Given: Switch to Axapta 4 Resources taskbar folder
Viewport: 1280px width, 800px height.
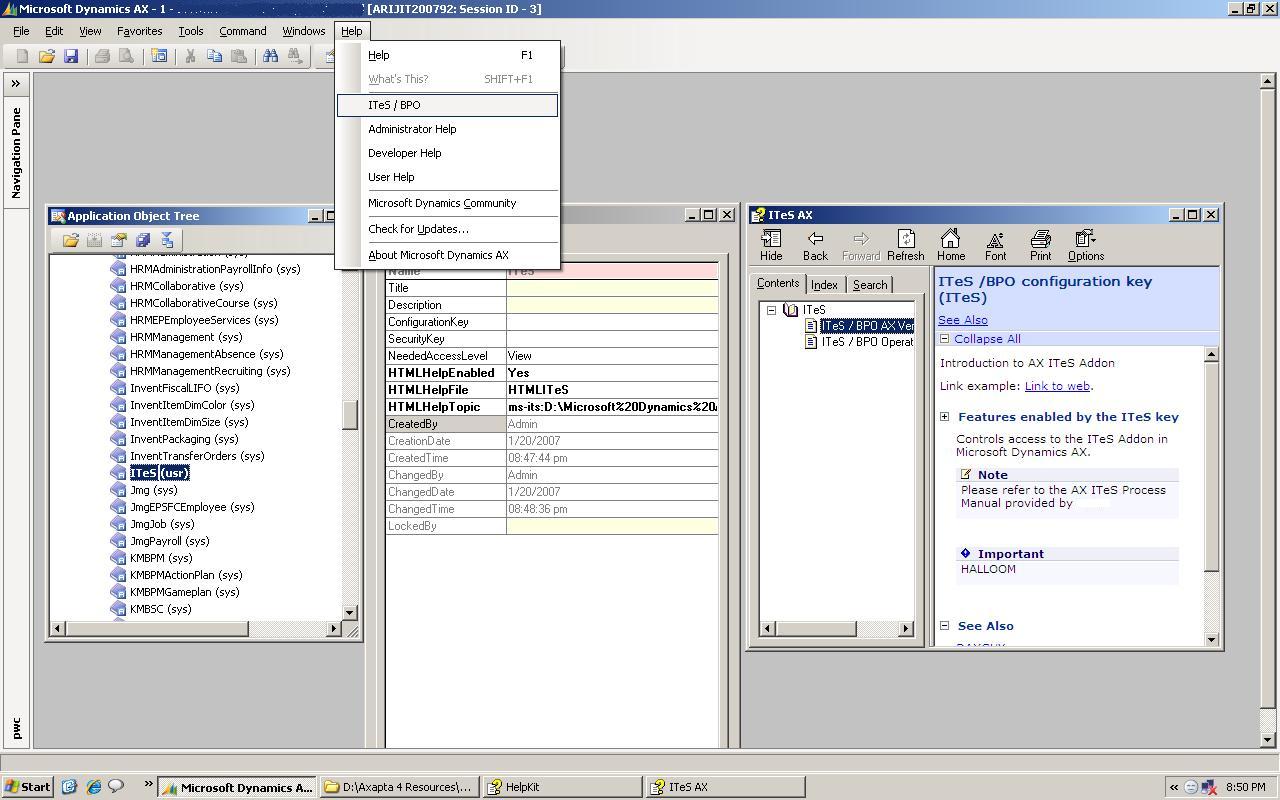Looking at the screenshot, I should tap(399, 787).
